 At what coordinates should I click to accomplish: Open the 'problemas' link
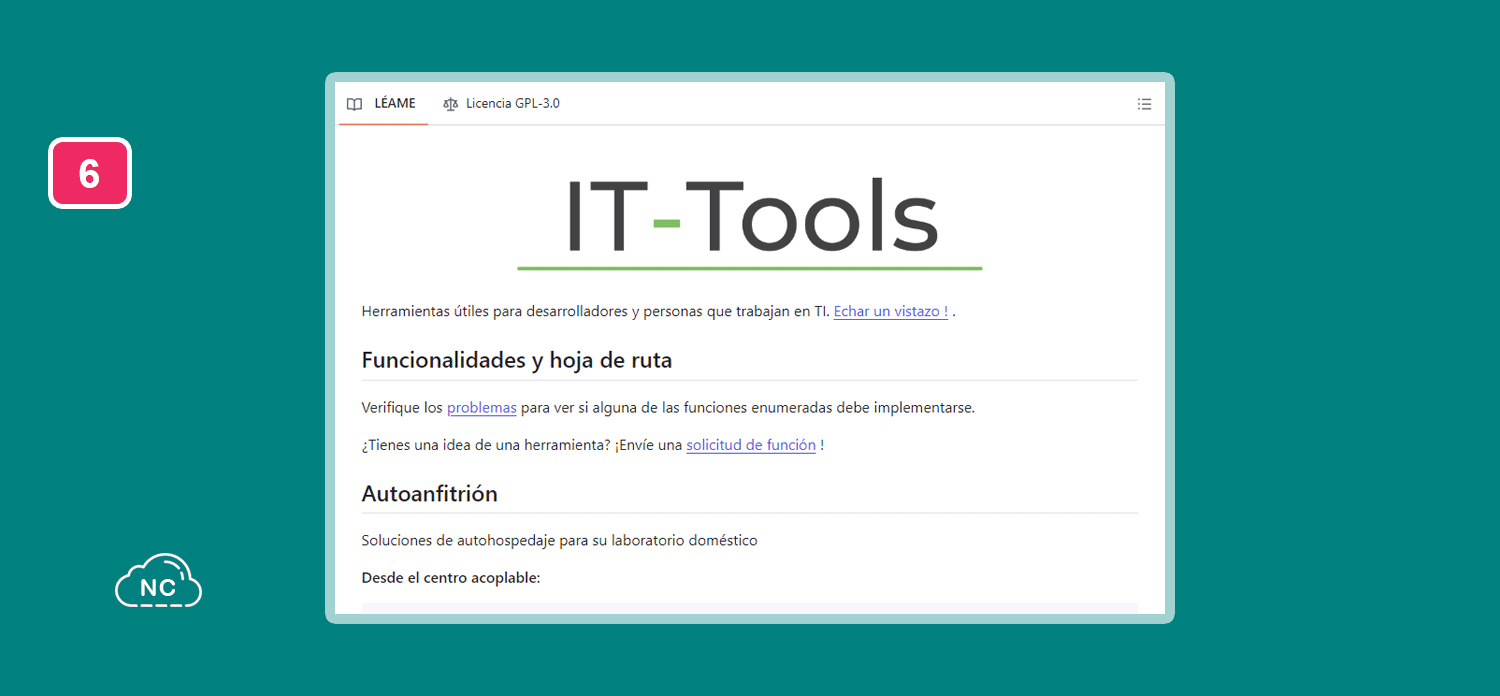tap(482, 408)
